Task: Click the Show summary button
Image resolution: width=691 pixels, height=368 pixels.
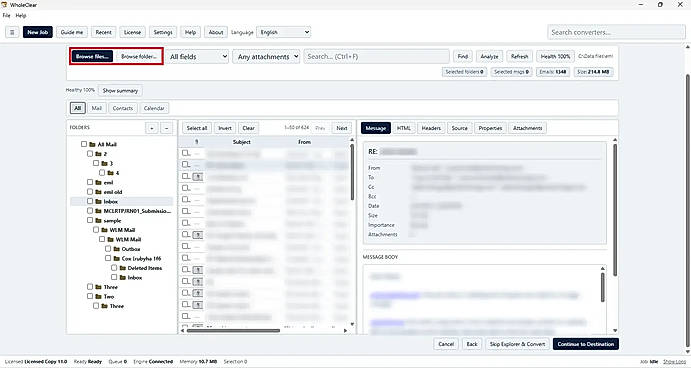Action: (120, 90)
